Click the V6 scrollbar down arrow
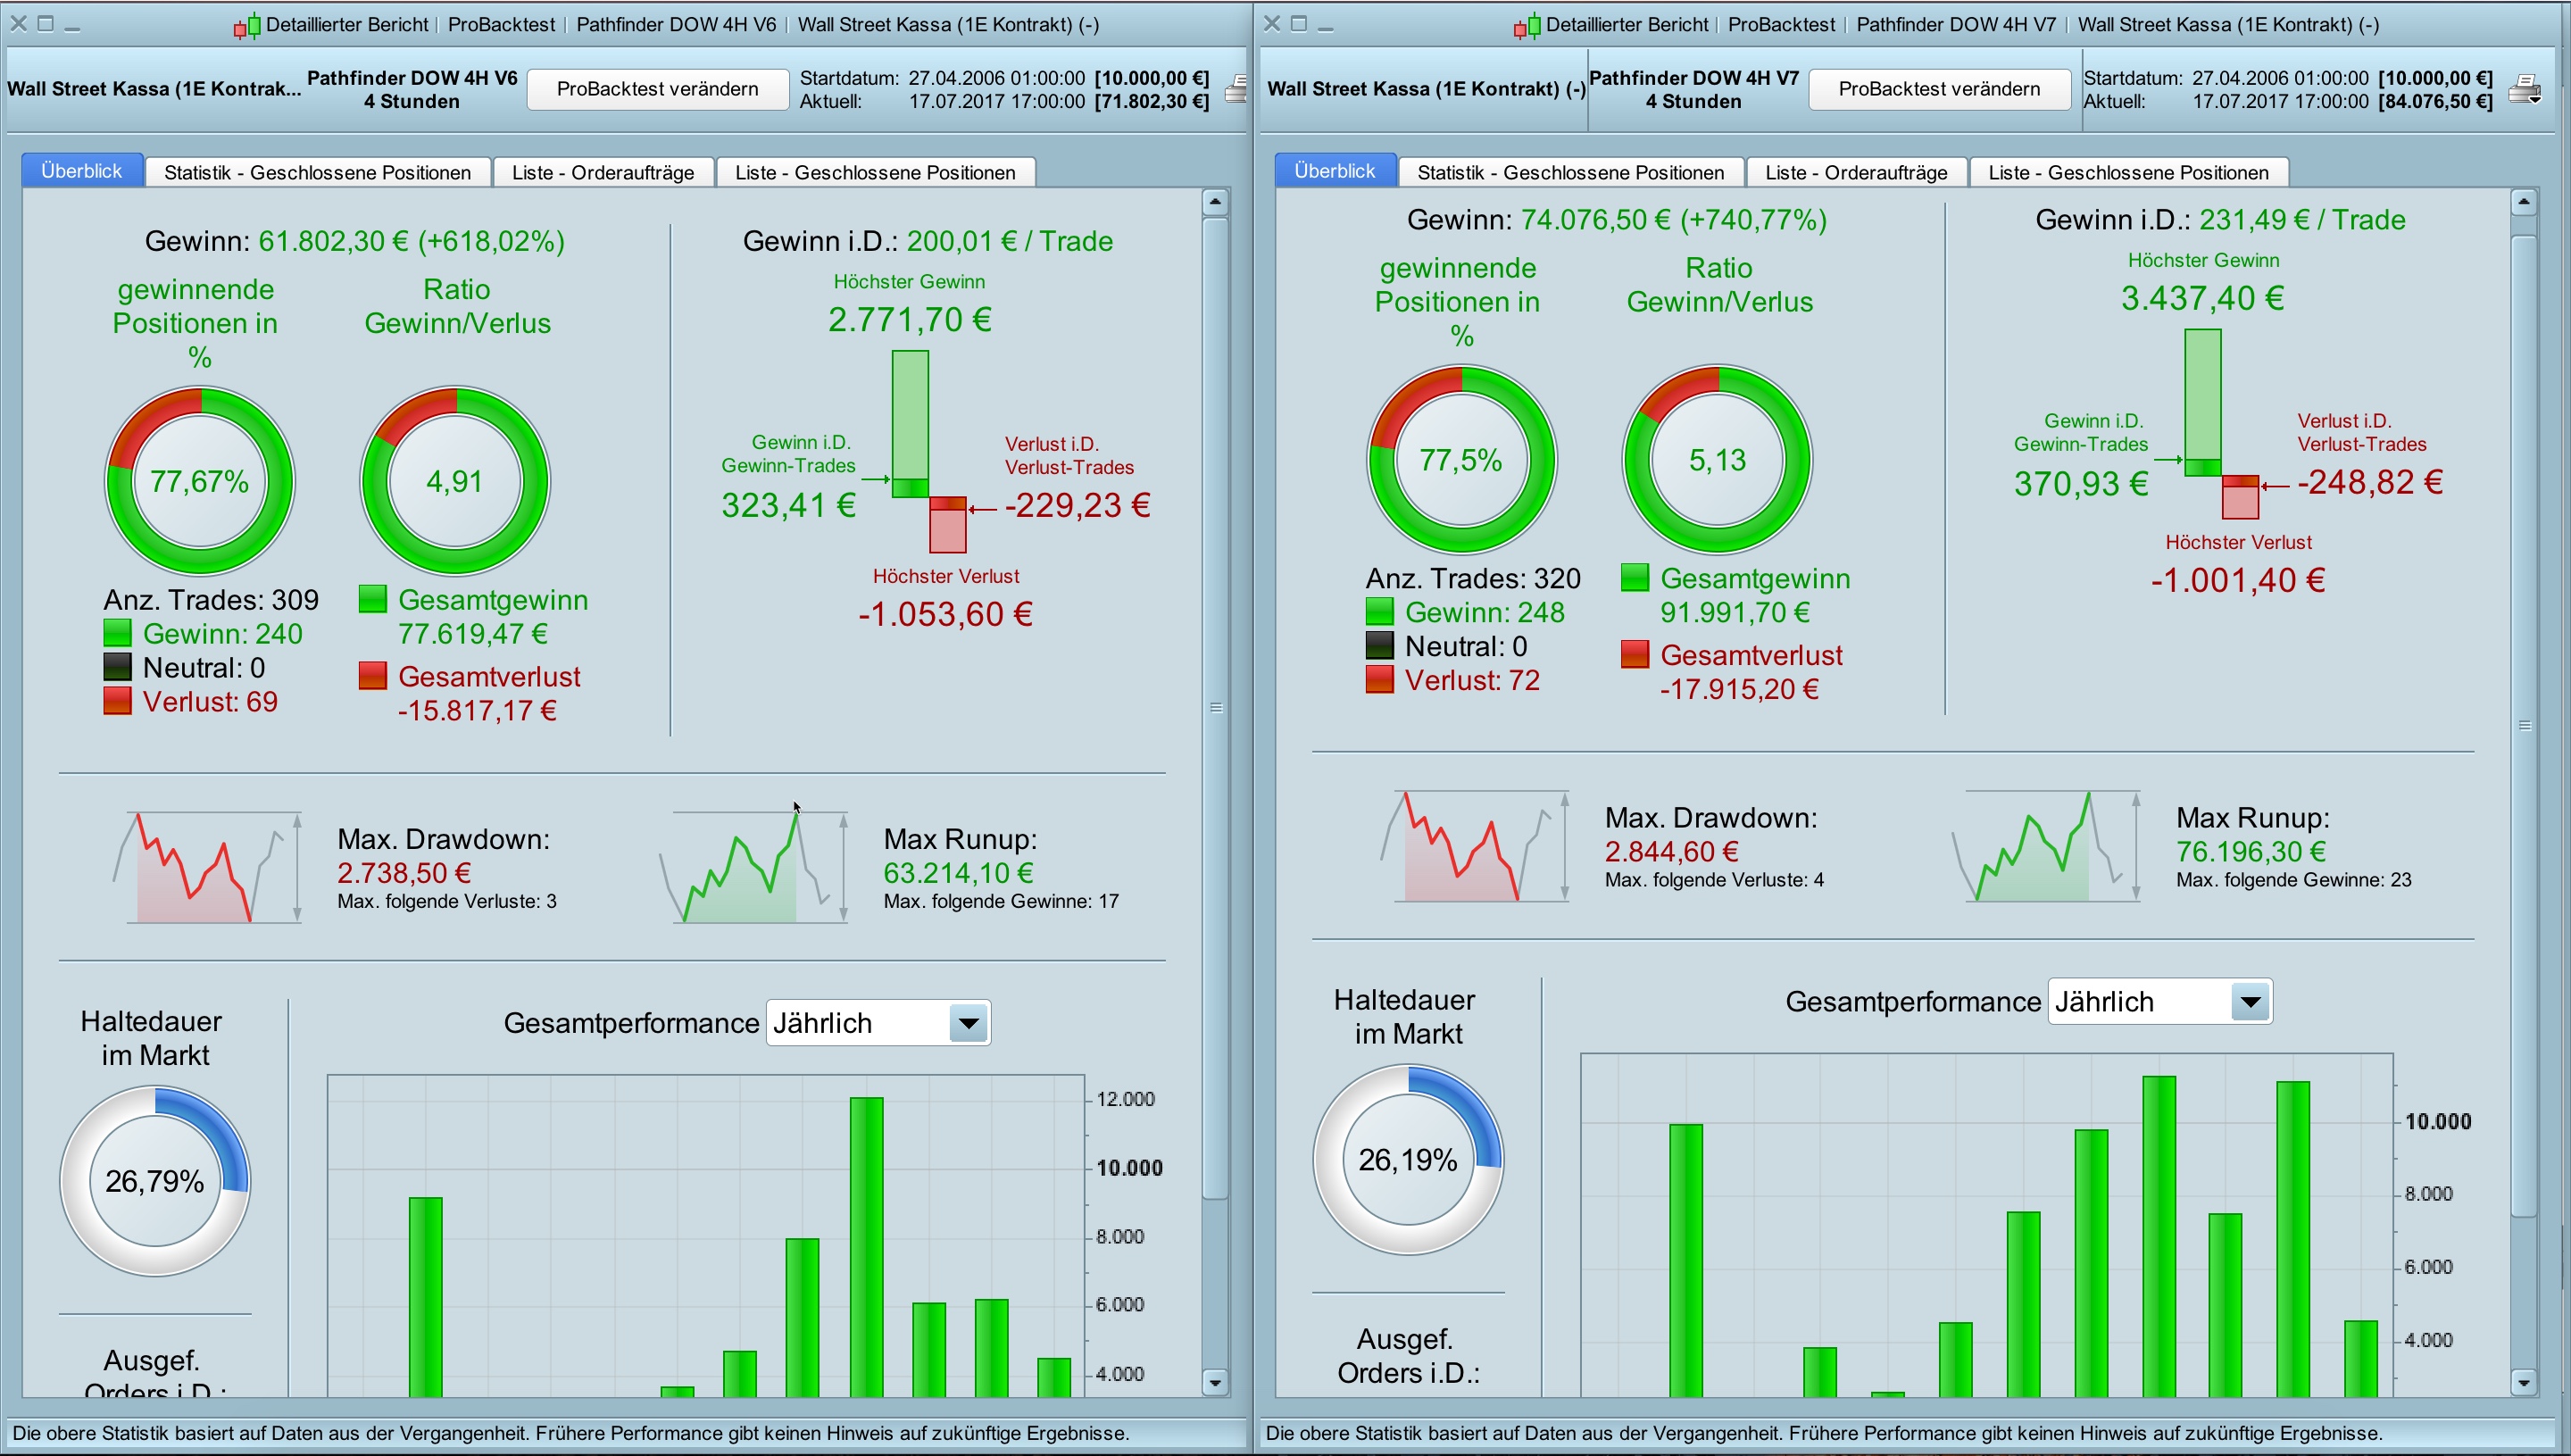Viewport: 2571px width, 1456px height. (1215, 1383)
